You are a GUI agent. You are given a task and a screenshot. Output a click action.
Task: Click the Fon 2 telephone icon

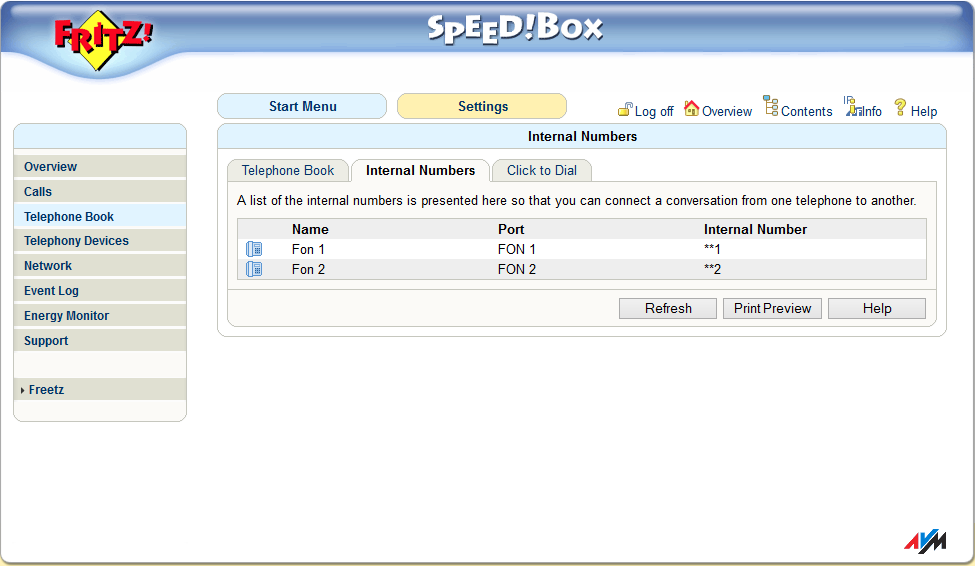click(x=254, y=269)
